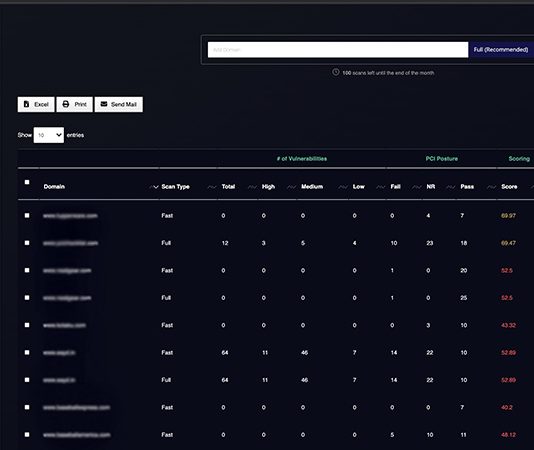Click the Send Mail button

[119, 104]
